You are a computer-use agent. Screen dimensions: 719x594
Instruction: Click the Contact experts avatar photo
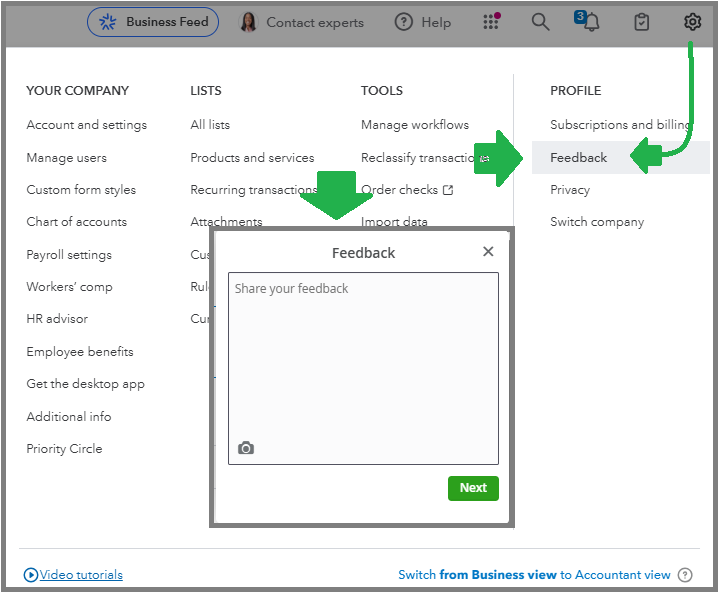pos(248,22)
